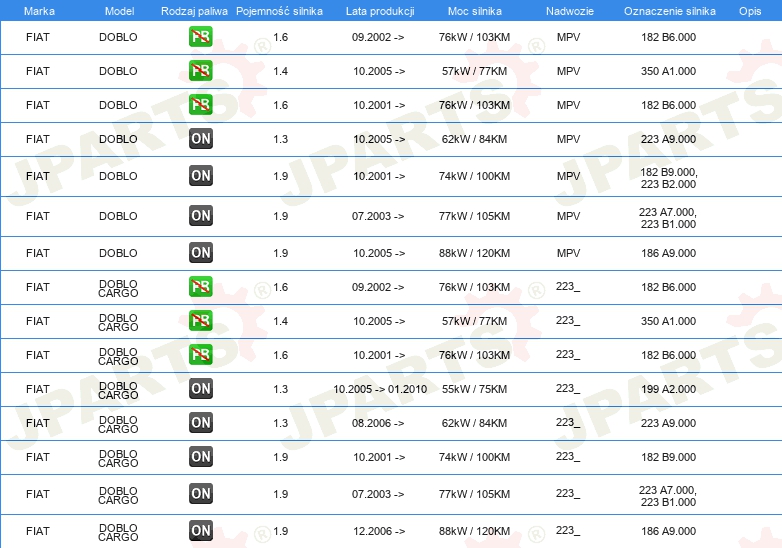Click the DOBLO model cell in the 350 A1.000 MPV row
Viewport: 782px width, 548px height.
pos(118,71)
